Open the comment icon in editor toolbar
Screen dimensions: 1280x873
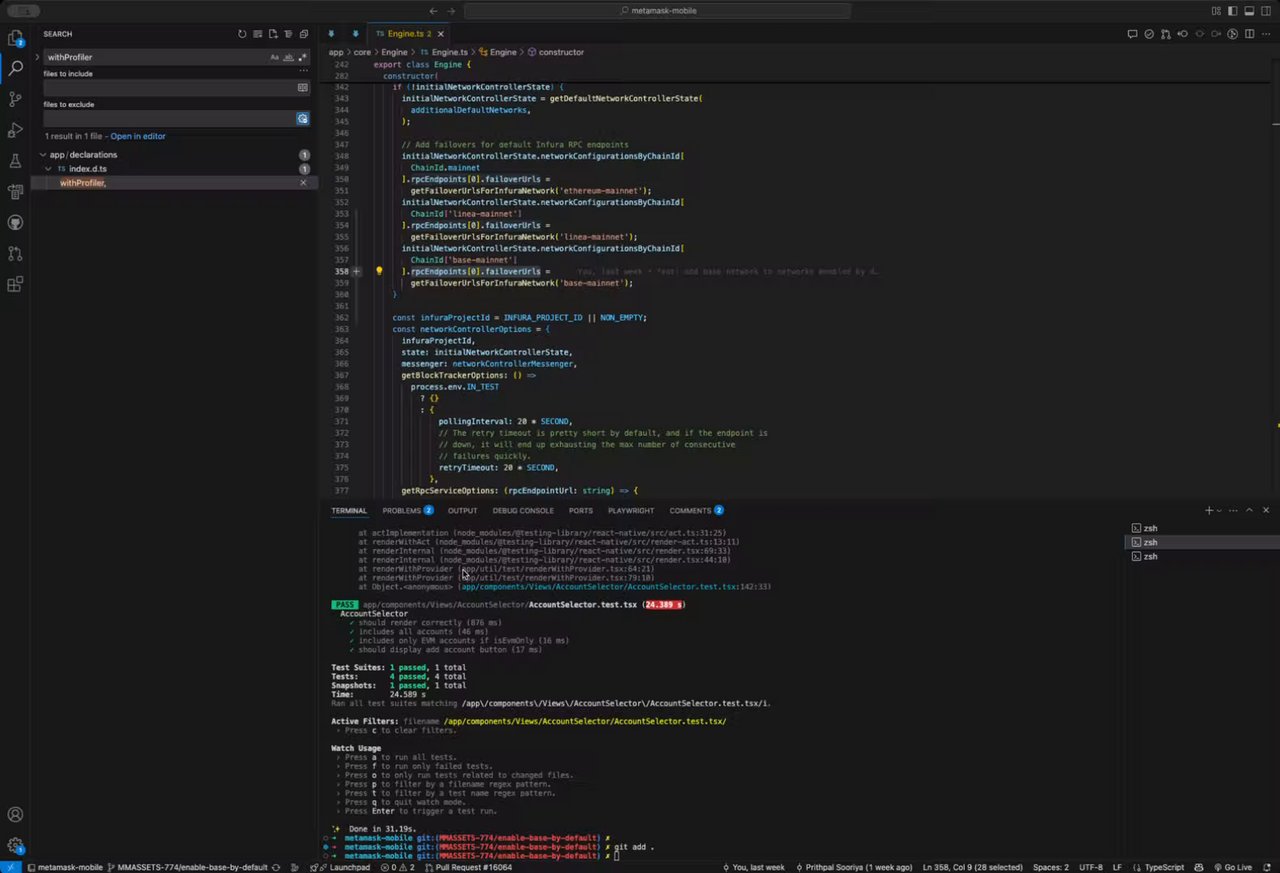point(1132,34)
